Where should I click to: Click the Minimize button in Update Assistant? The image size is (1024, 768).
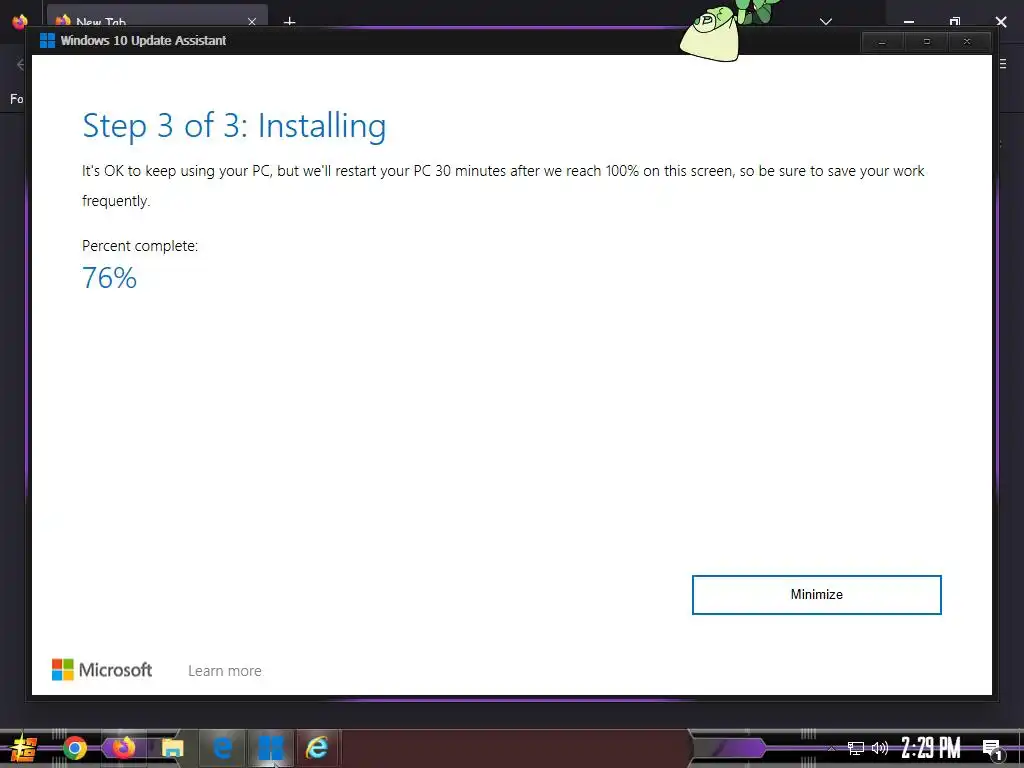point(816,594)
